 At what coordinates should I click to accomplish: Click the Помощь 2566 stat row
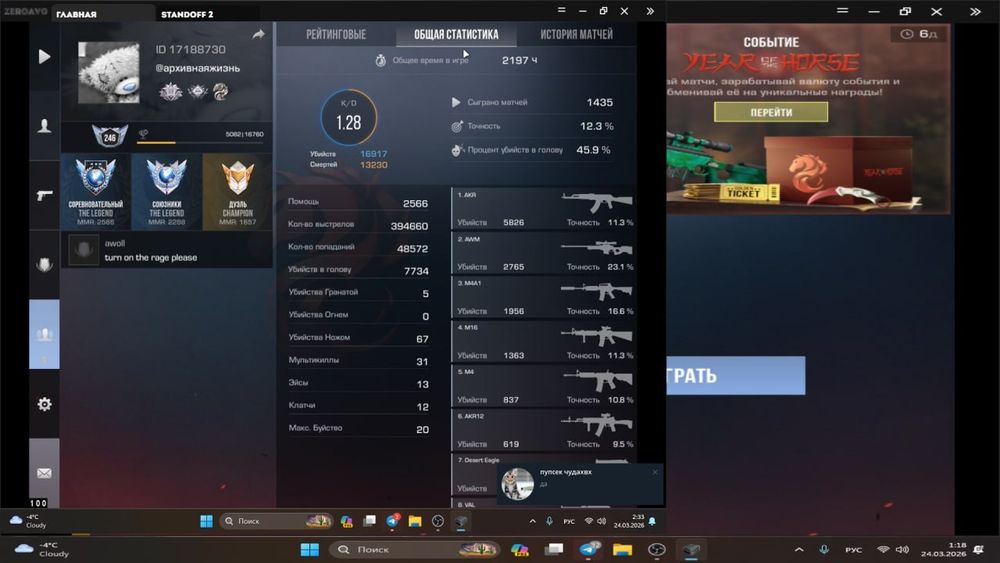(358, 203)
